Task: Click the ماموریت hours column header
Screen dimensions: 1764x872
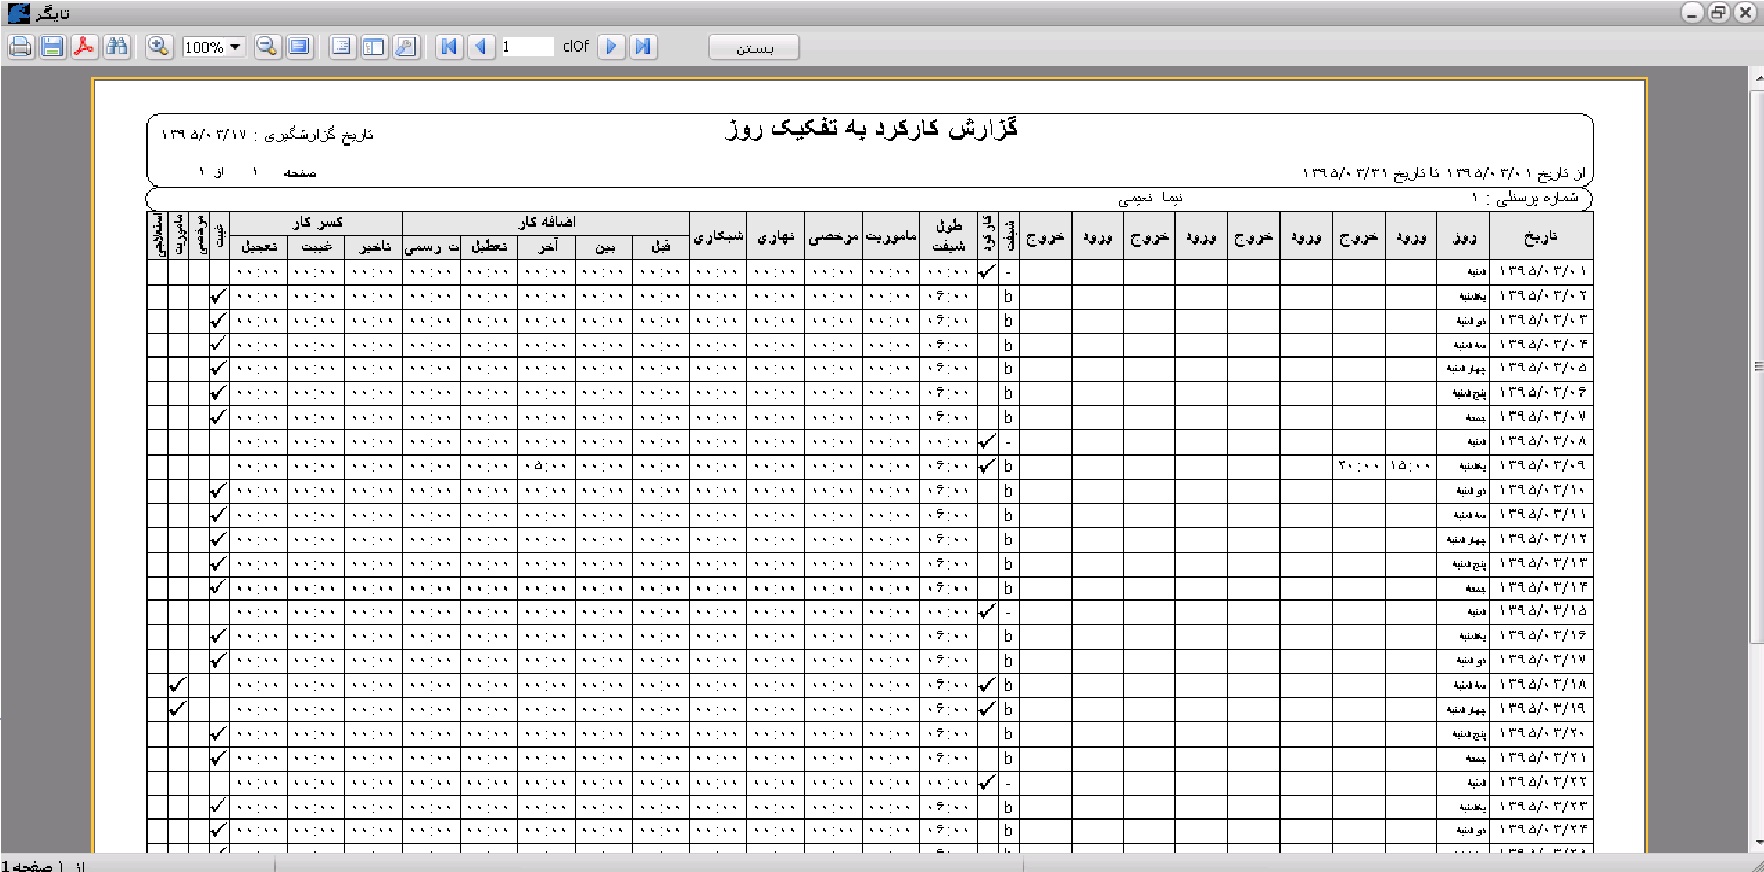Action: (x=890, y=237)
